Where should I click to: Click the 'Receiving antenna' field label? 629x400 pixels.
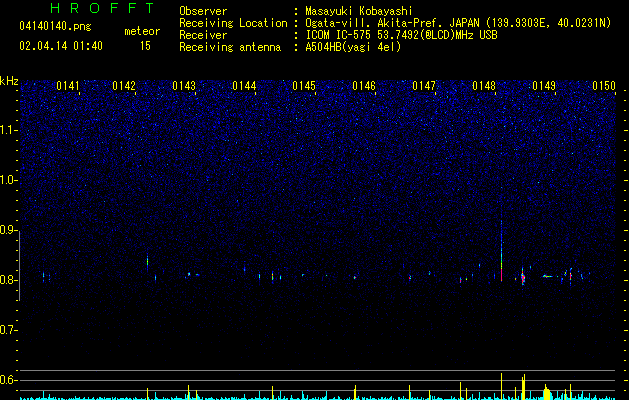click(x=230, y=47)
